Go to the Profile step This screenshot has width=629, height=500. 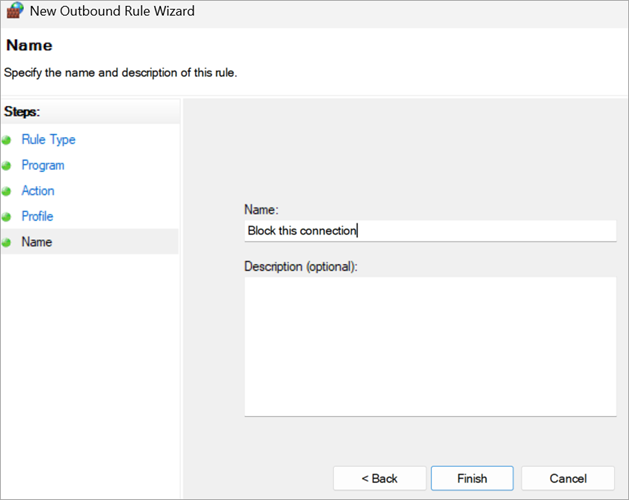click(37, 216)
